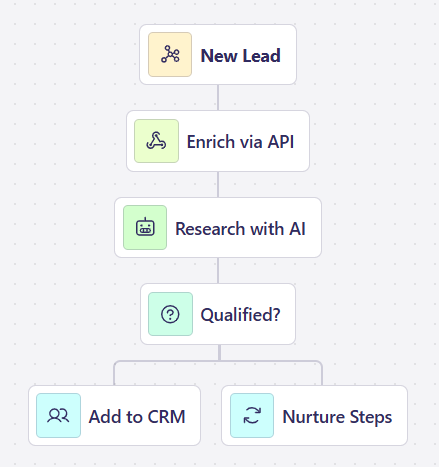
Task: Click the webhook icon on Enrich via API
Action: click(x=156, y=141)
